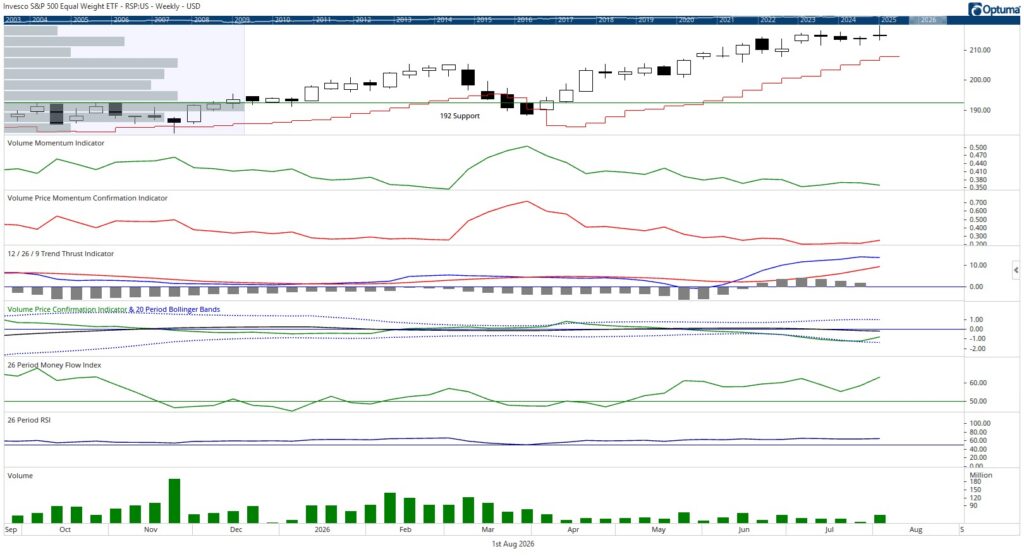Click the 190.00 price axis value

click(980, 110)
